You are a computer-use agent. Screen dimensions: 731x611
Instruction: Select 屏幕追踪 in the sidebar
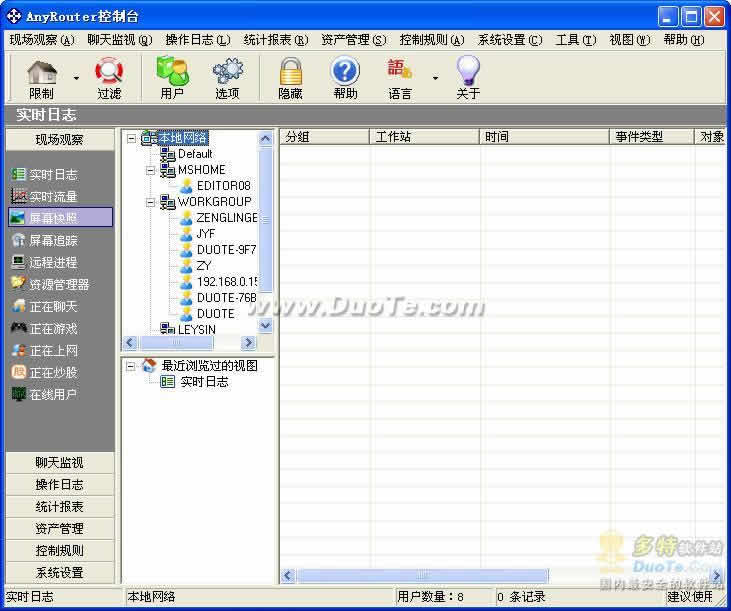[45, 240]
